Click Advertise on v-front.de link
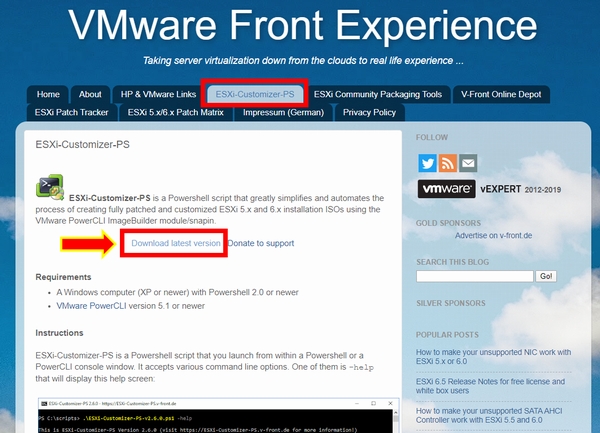Viewport: 600px width, 433px height. [x=494, y=236]
